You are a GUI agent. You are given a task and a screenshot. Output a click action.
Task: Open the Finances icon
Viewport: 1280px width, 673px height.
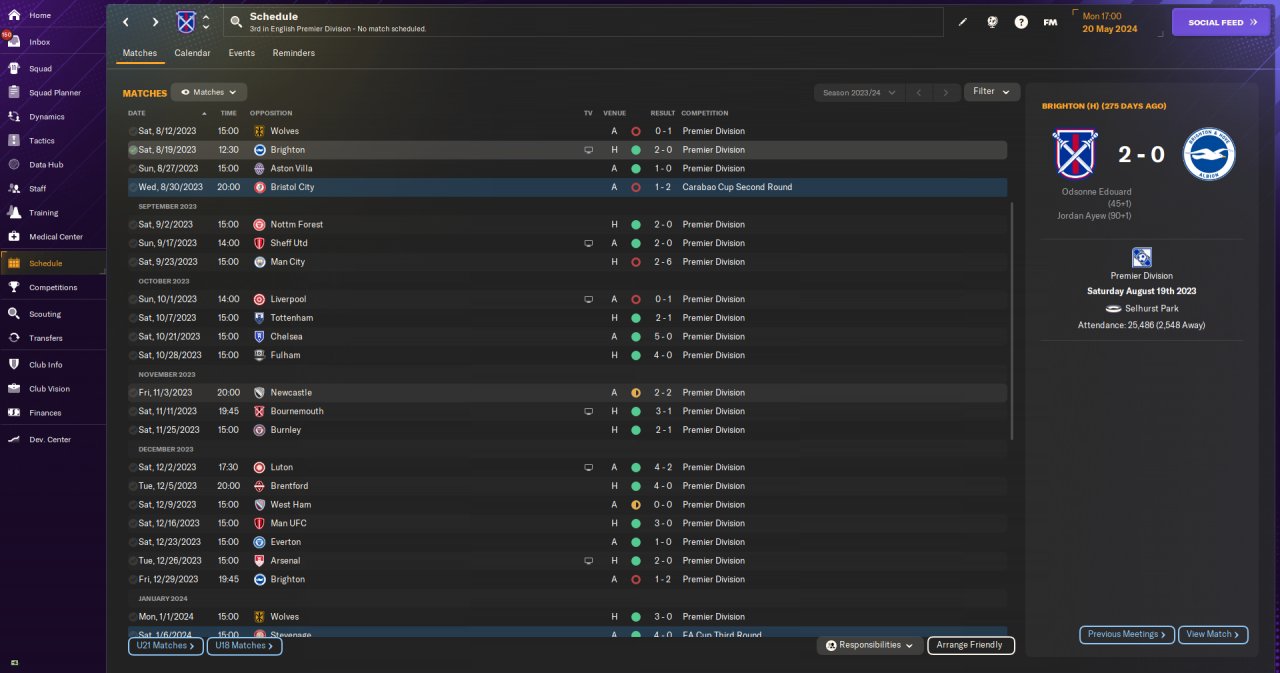pyautogui.click(x=14, y=413)
